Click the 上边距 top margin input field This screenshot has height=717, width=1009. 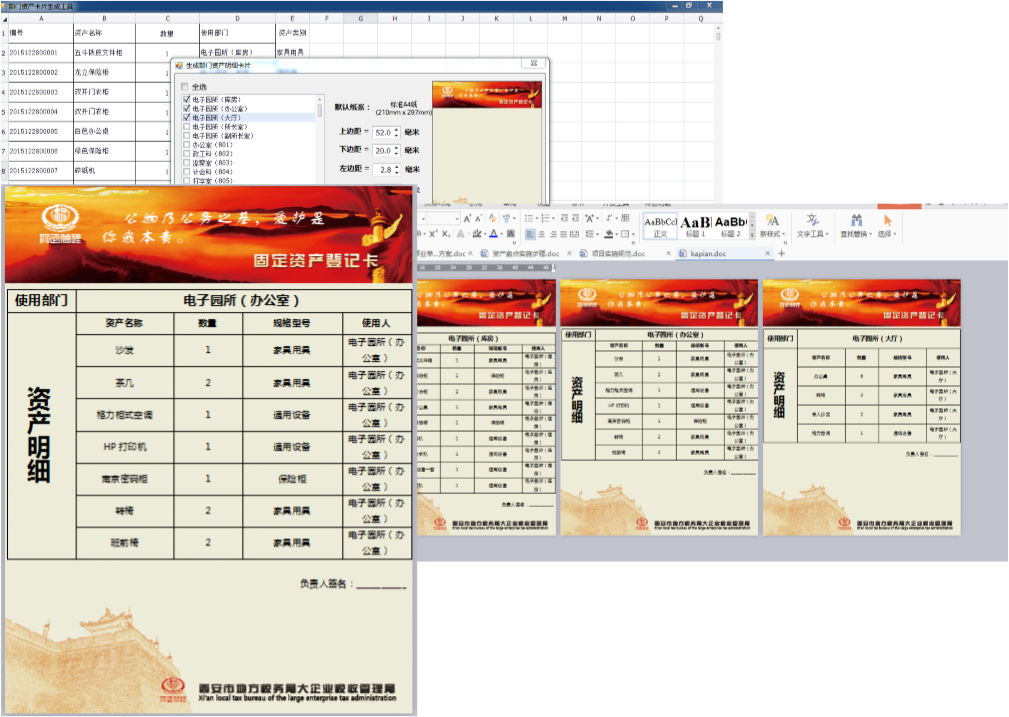tap(383, 132)
